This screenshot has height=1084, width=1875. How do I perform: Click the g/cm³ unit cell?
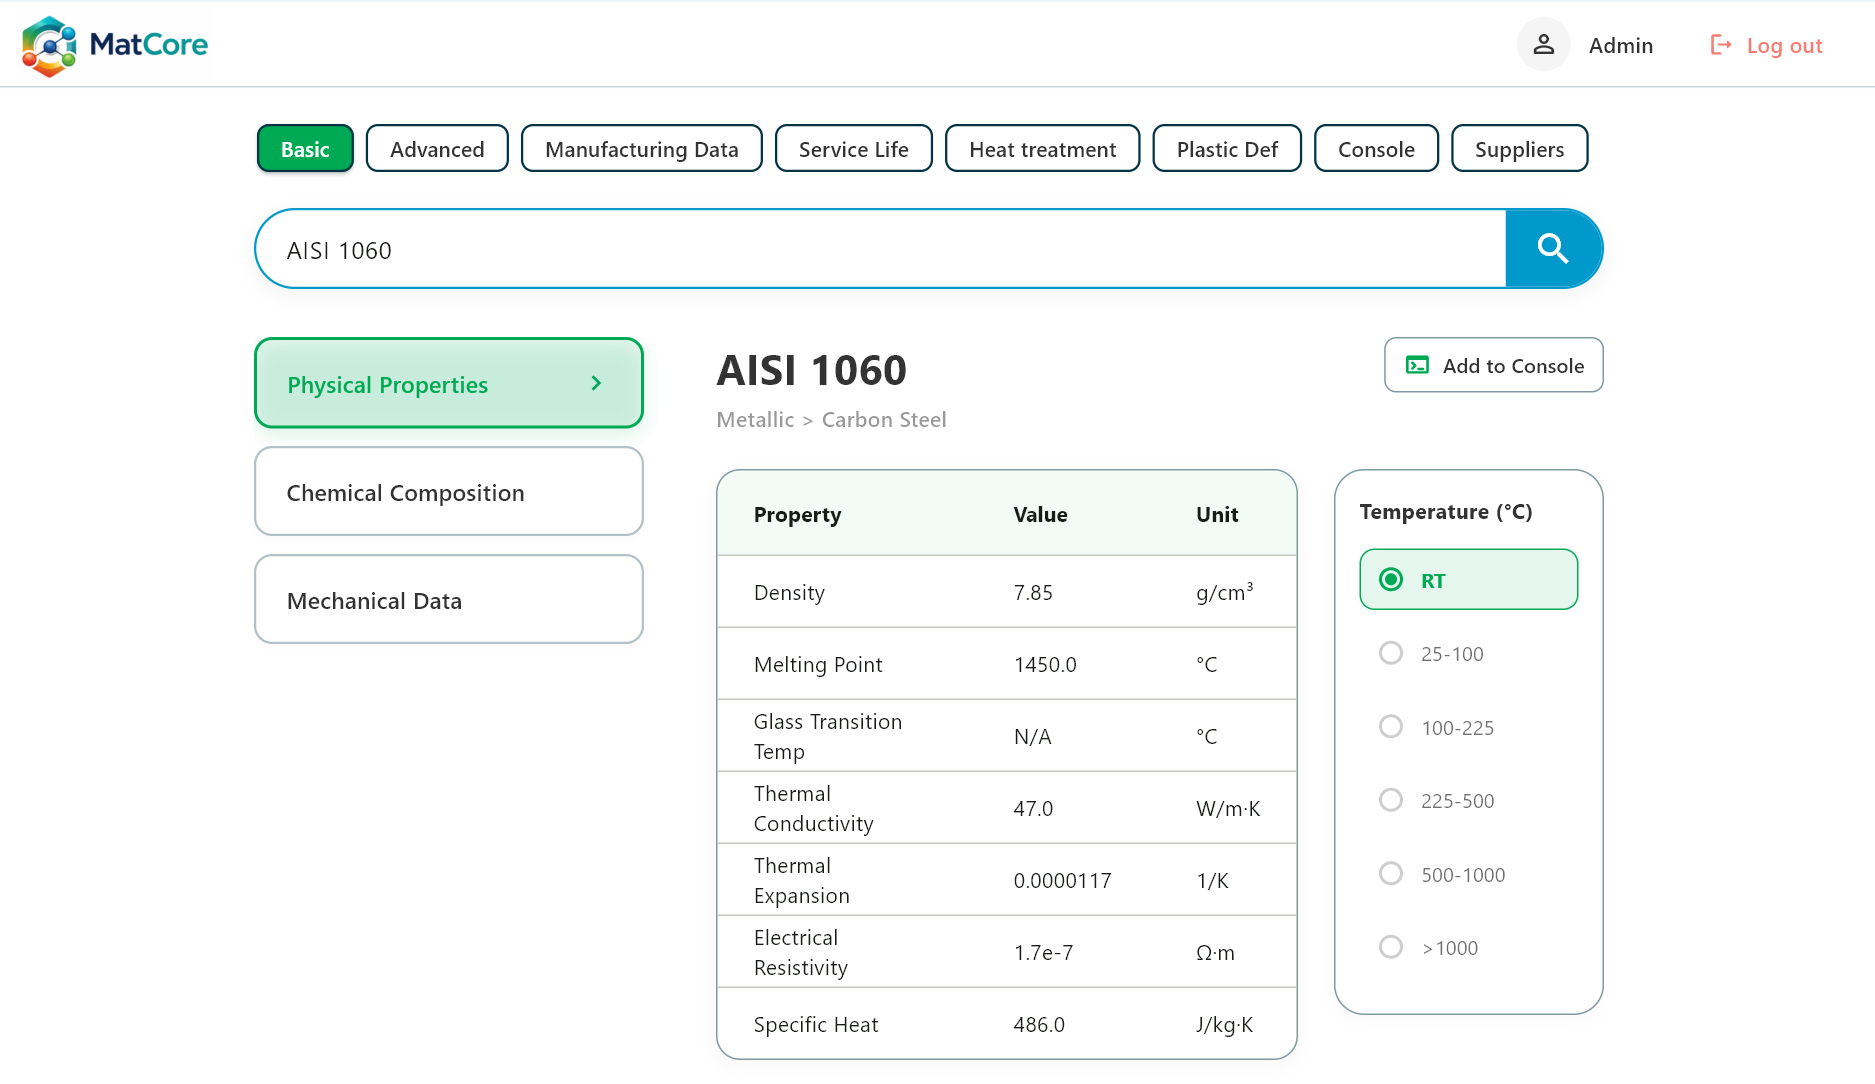coord(1224,593)
